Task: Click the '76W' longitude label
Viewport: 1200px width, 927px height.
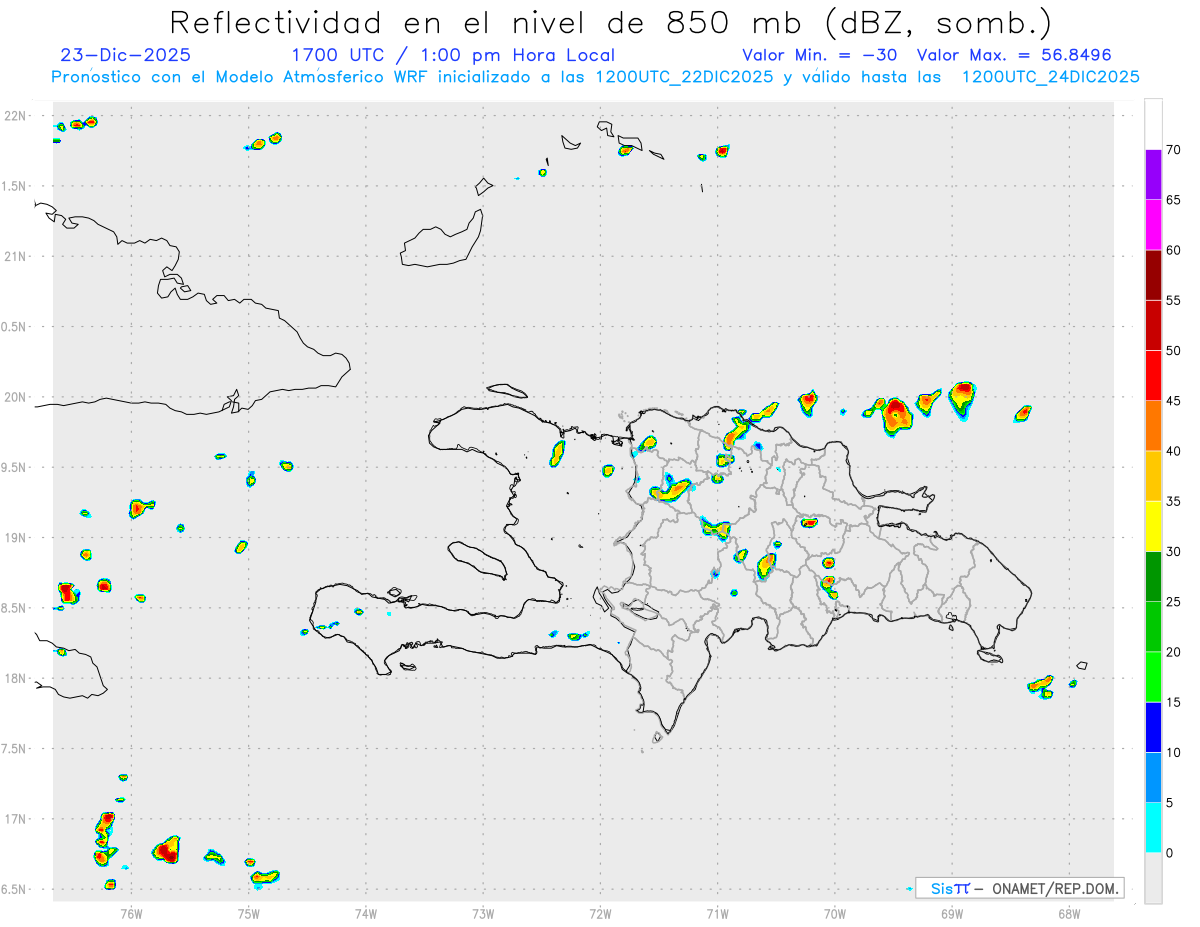Action: (131, 913)
